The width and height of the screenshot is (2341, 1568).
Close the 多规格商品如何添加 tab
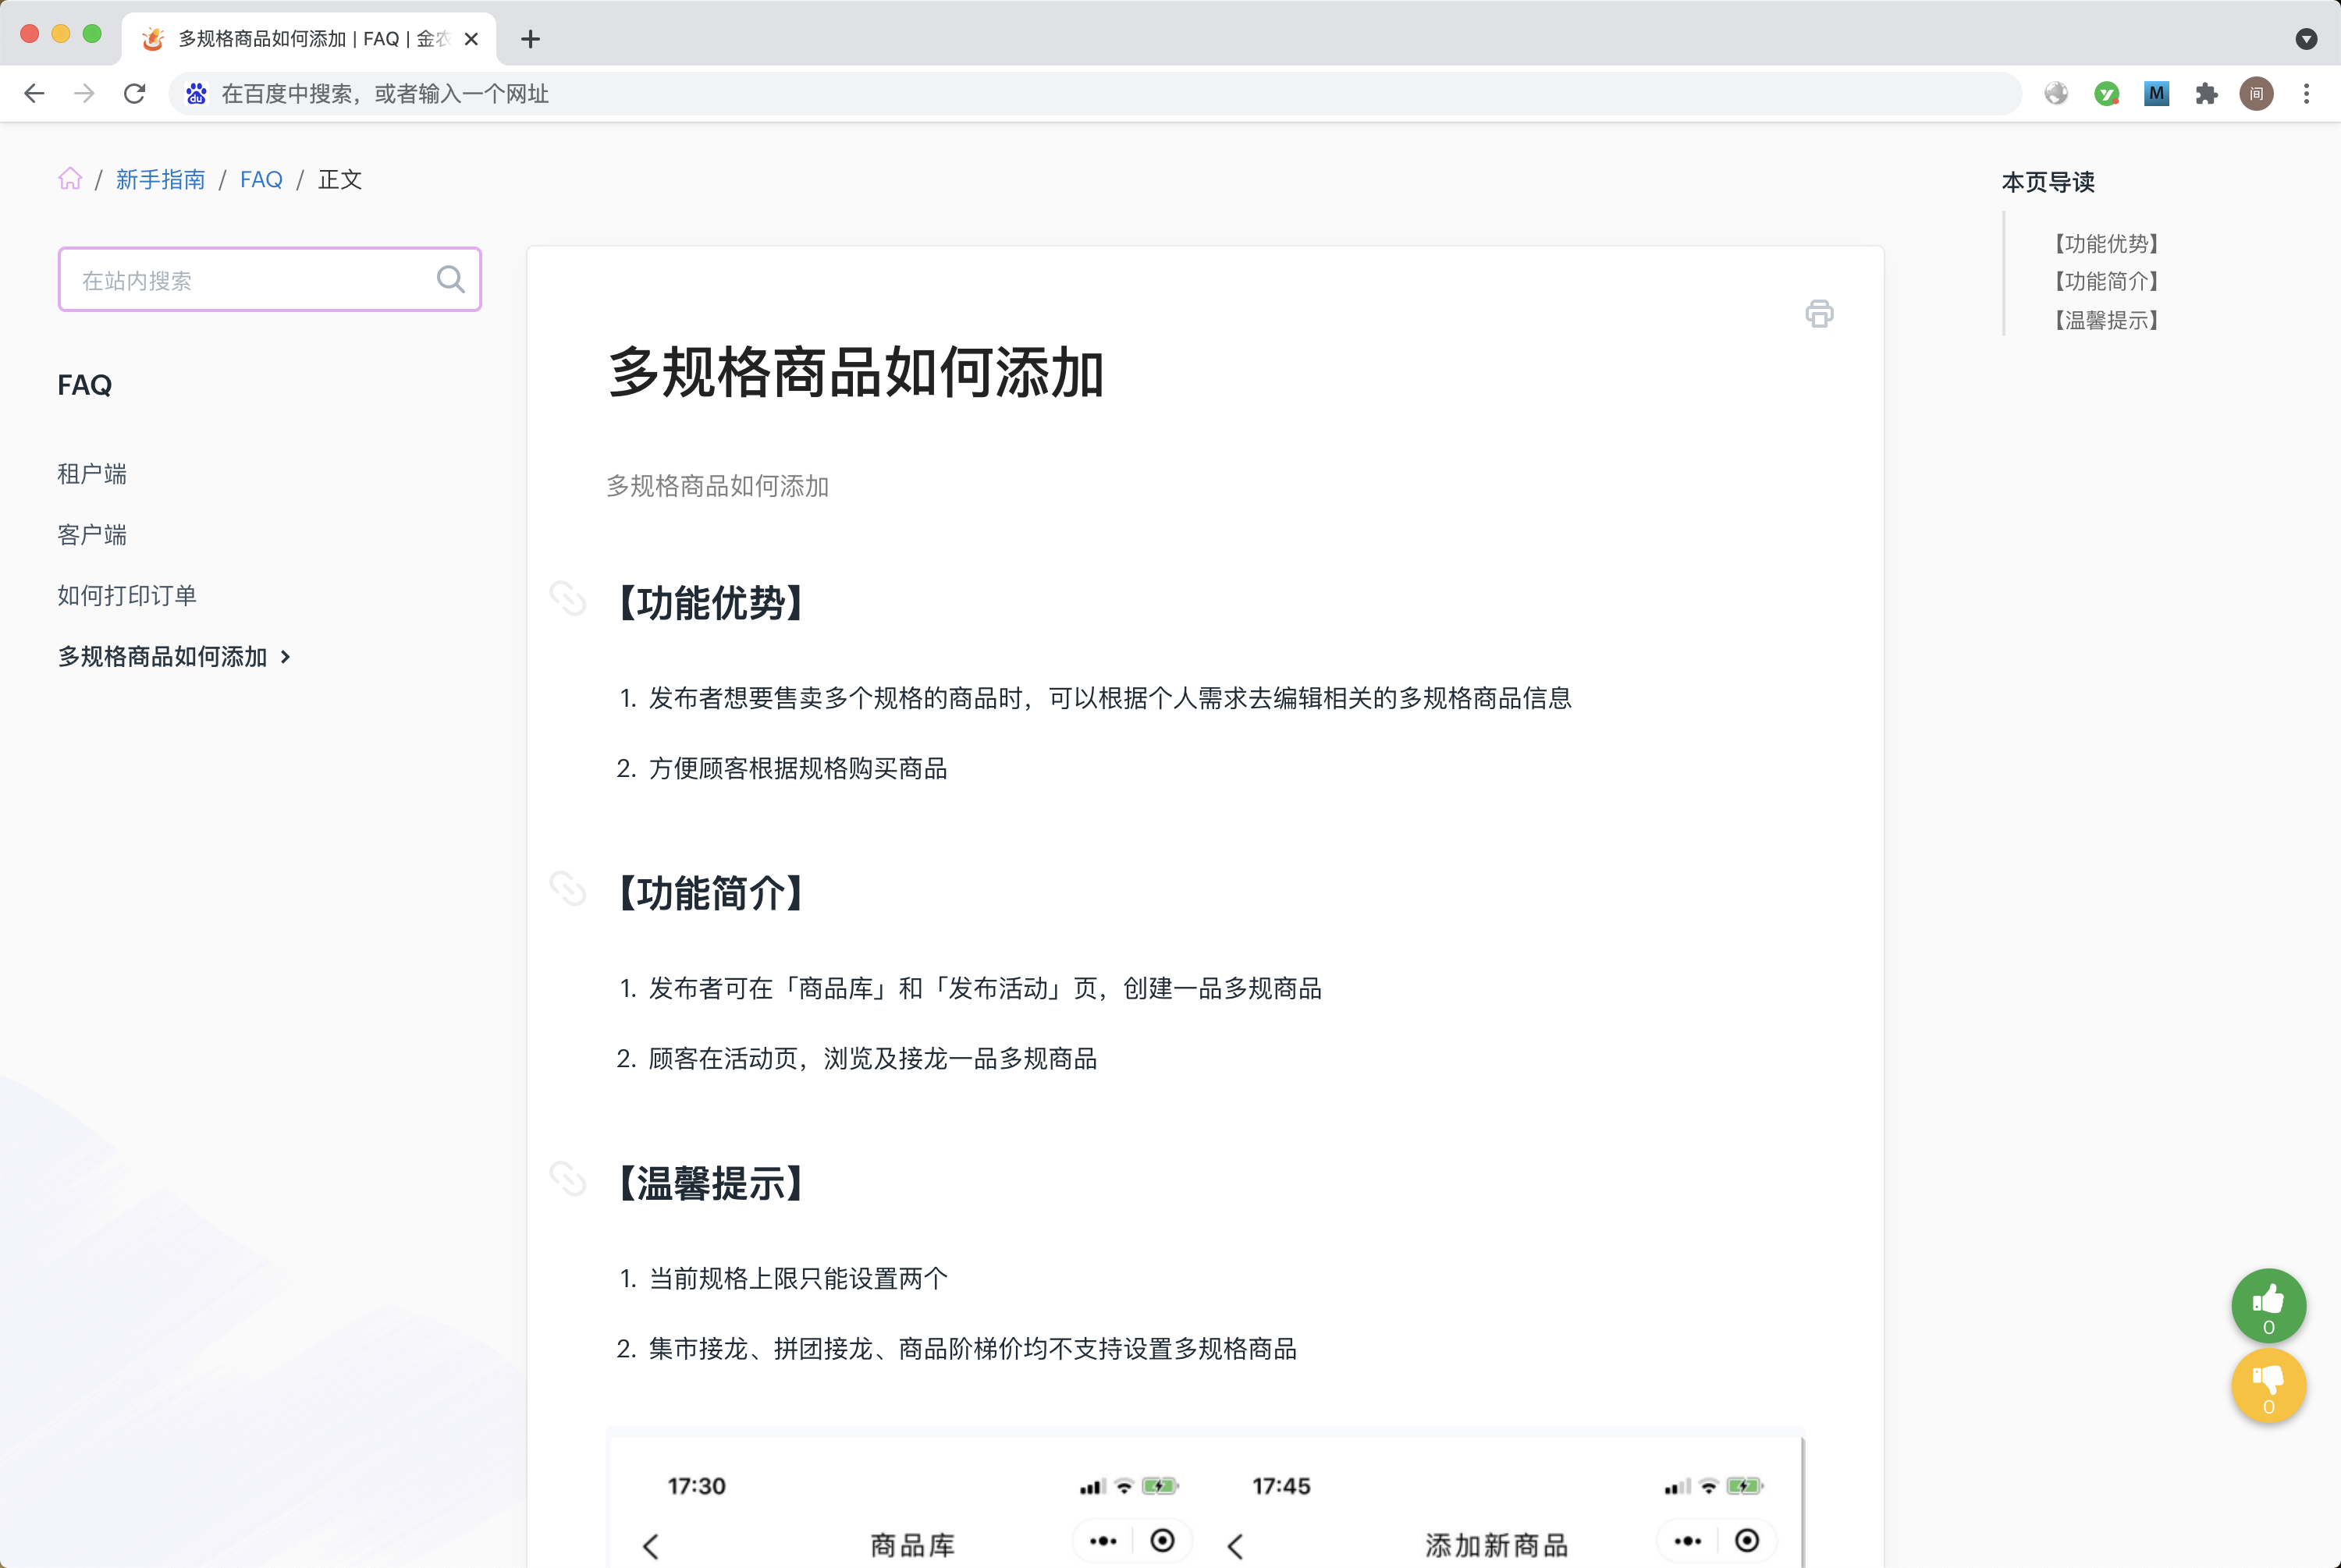tap(471, 39)
